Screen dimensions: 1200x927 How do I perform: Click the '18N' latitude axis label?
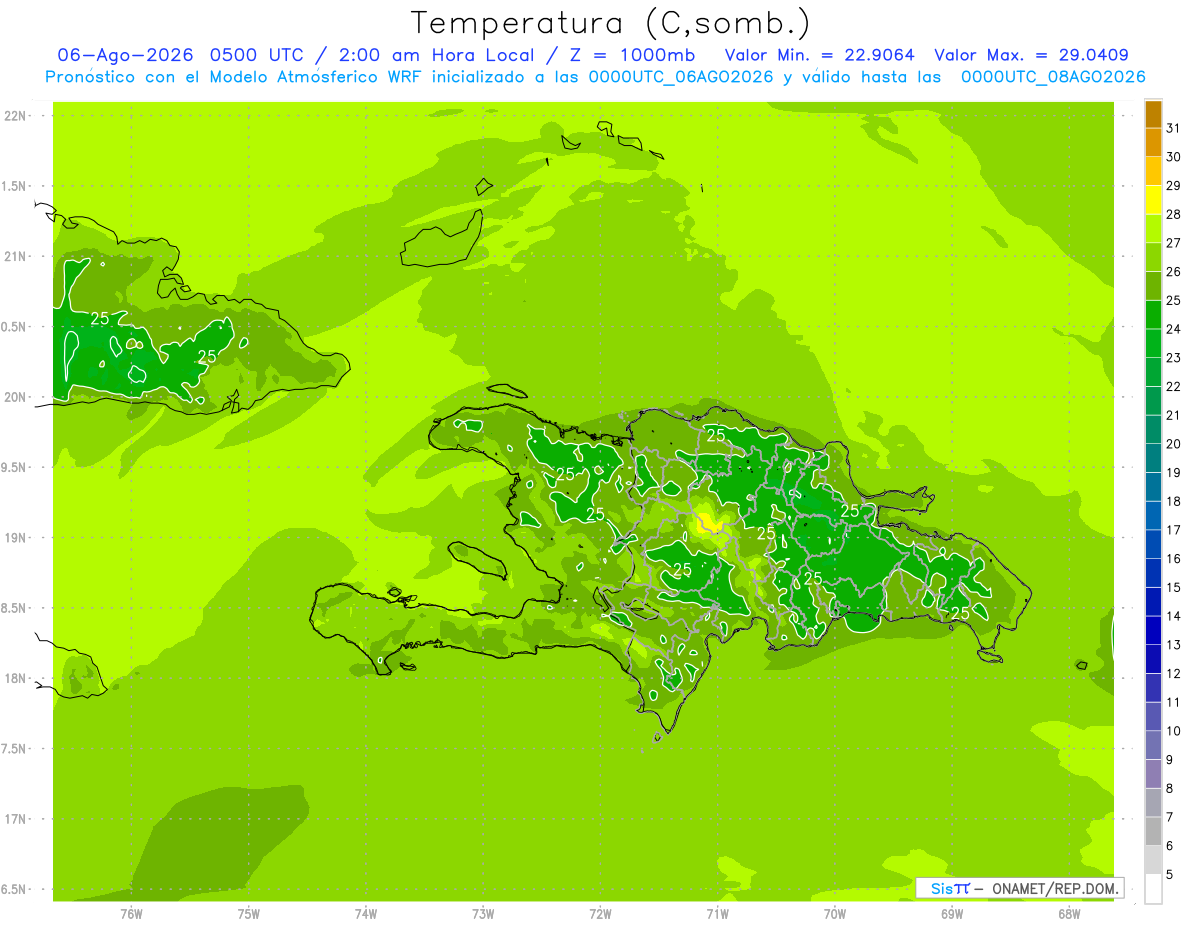click(x=15, y=678)
